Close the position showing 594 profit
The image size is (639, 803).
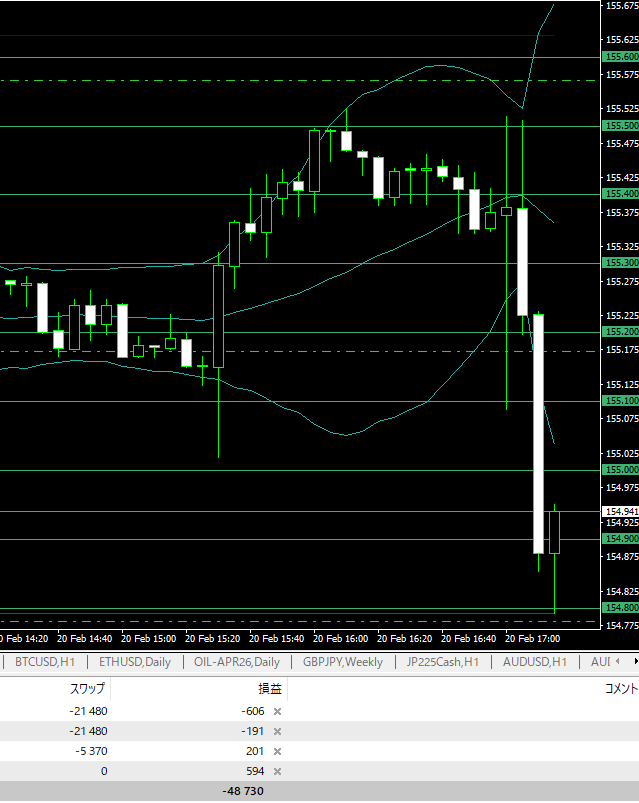click(x=278, y=771)
